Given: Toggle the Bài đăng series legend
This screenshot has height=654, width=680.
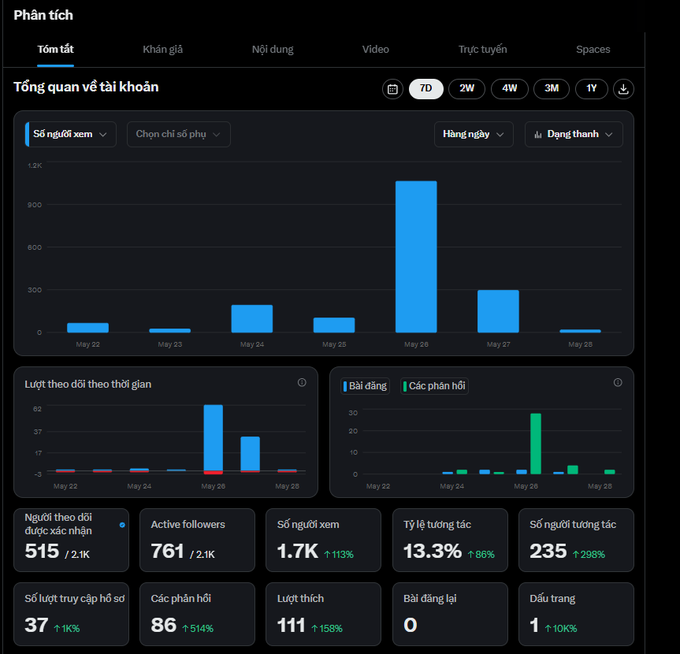Looking at the screenshot, I should point(365,386).
